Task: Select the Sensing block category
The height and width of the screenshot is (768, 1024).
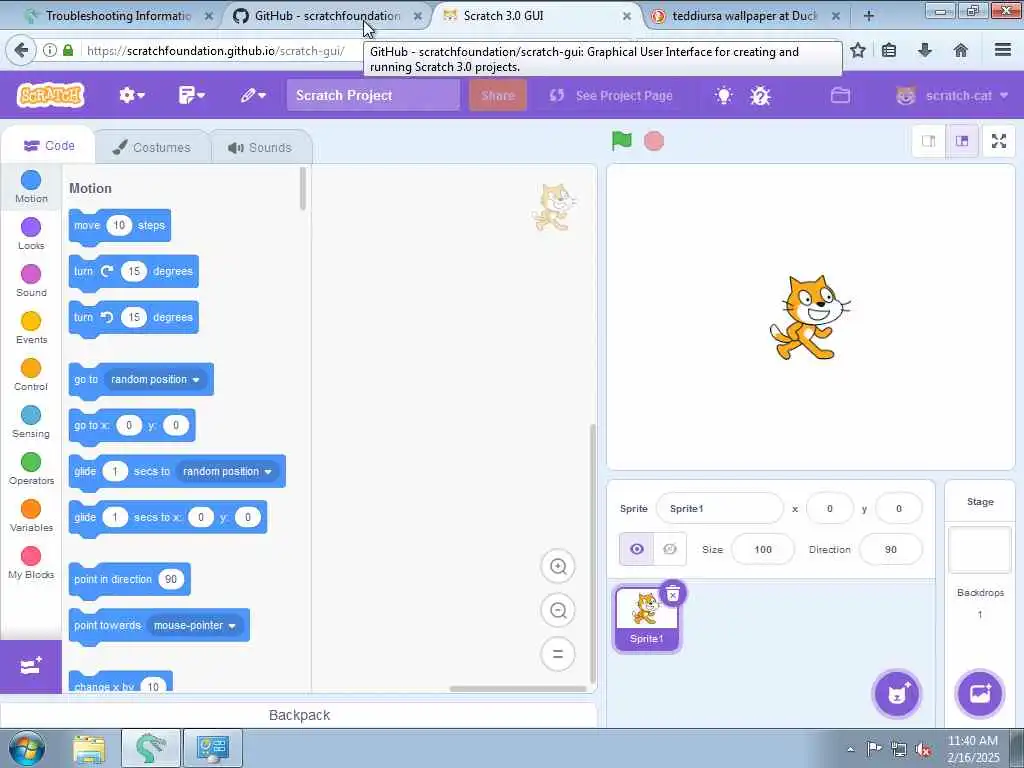Action: click(x=31, y=422)
